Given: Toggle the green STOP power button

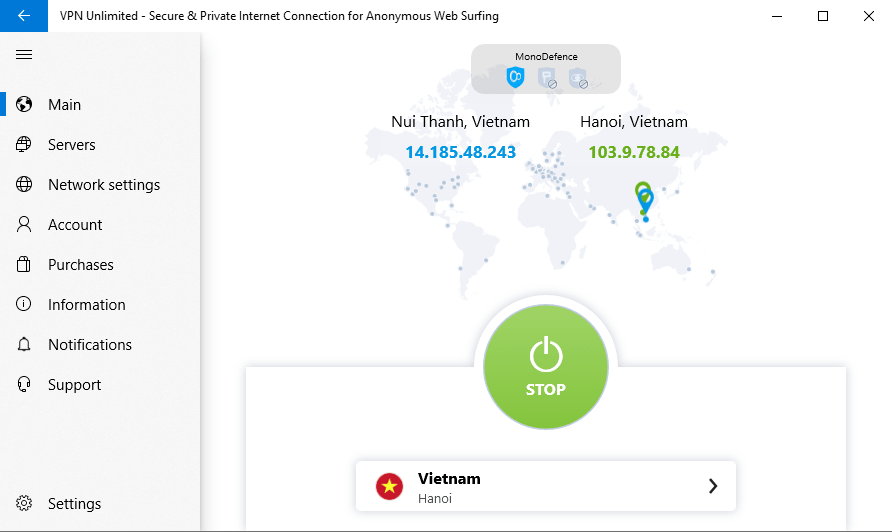Looking at the screenshot, I should coord(546,366).
